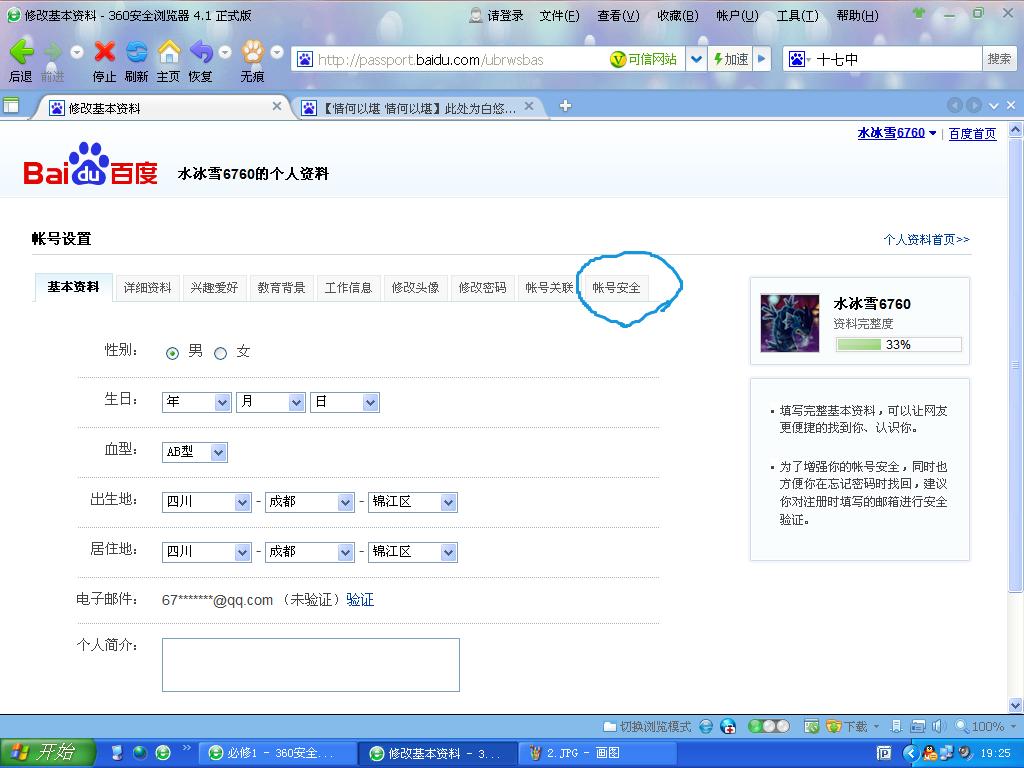Image resolution: width=1024 pixels, height=768 pixels.
Task: Open 工作信息 tab
Action: pos(348,287)
